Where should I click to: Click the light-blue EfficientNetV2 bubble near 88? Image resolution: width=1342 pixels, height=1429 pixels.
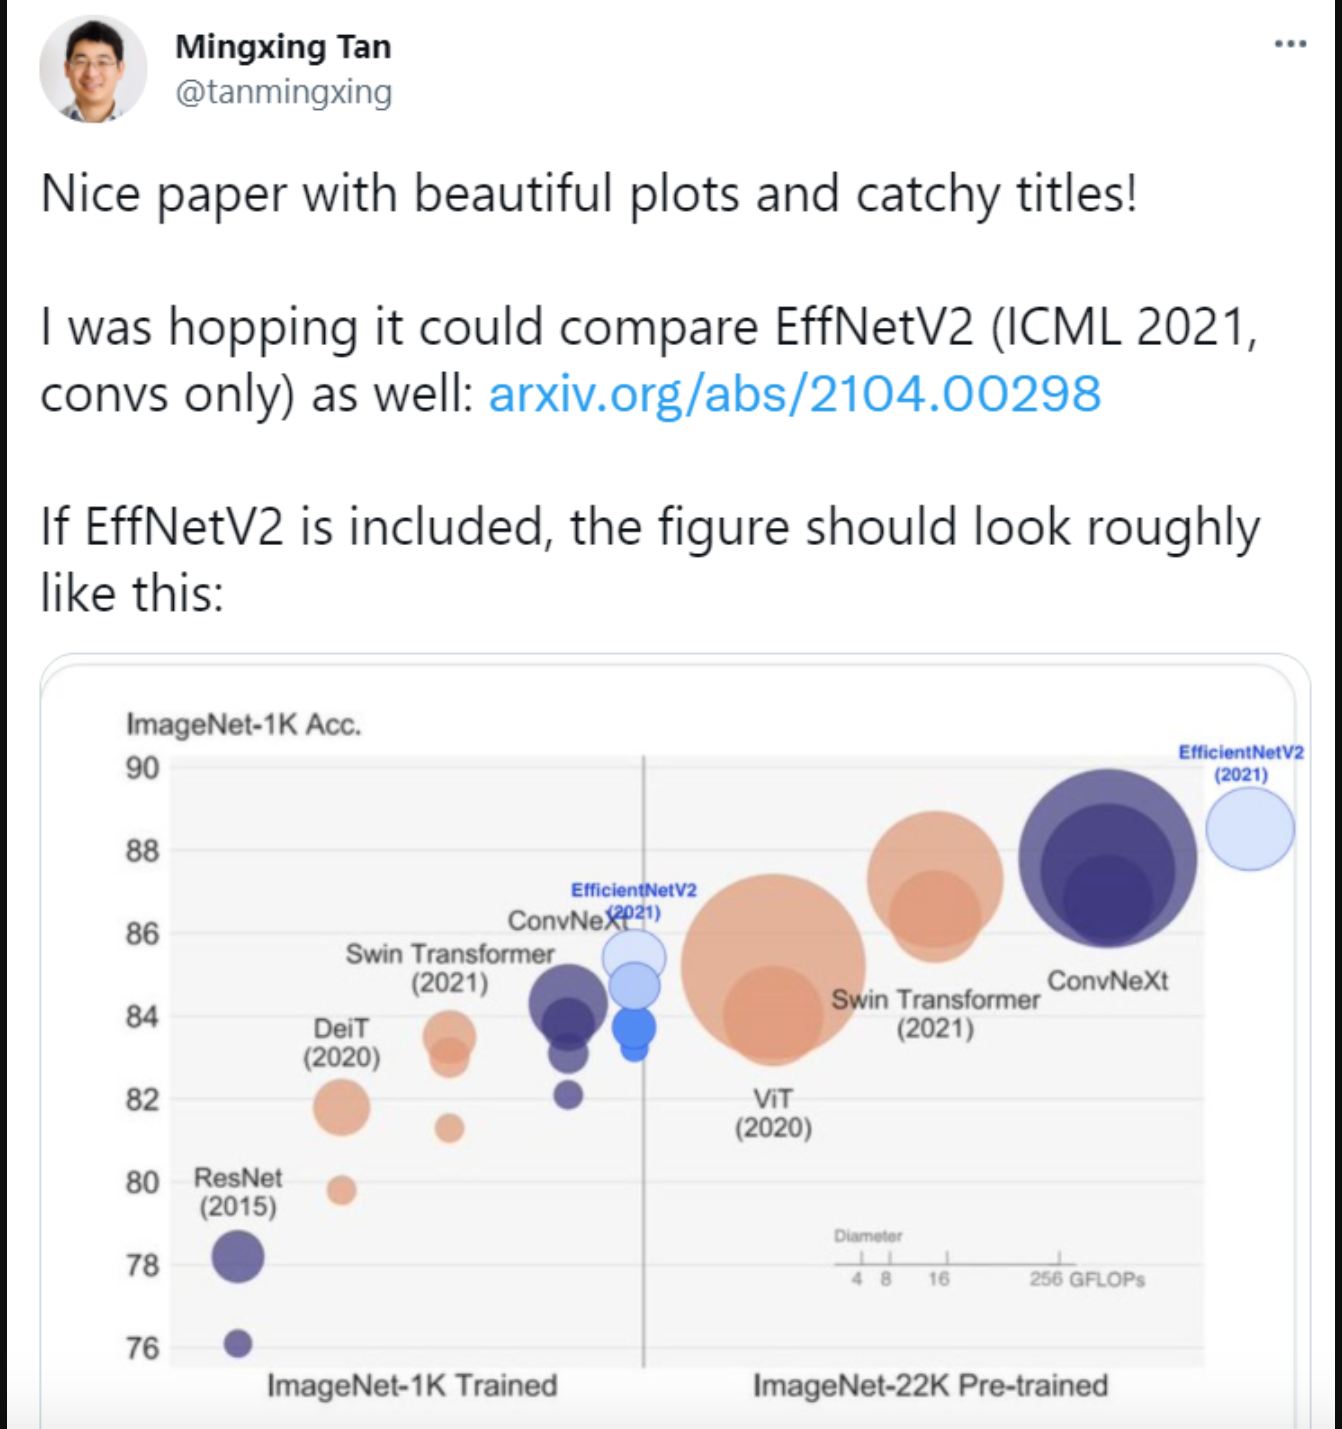pos(1250,829)
